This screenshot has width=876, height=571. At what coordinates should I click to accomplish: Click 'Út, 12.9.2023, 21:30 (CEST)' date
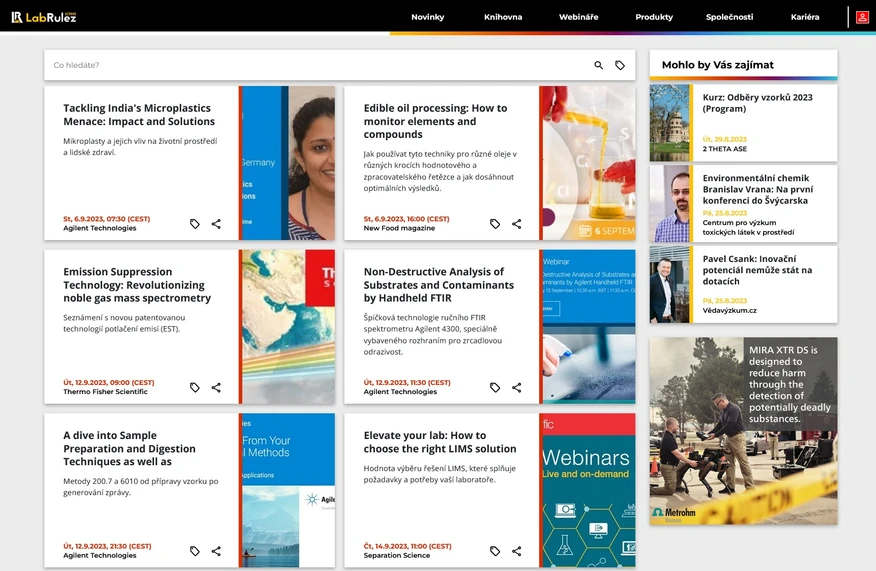point(107,546)
